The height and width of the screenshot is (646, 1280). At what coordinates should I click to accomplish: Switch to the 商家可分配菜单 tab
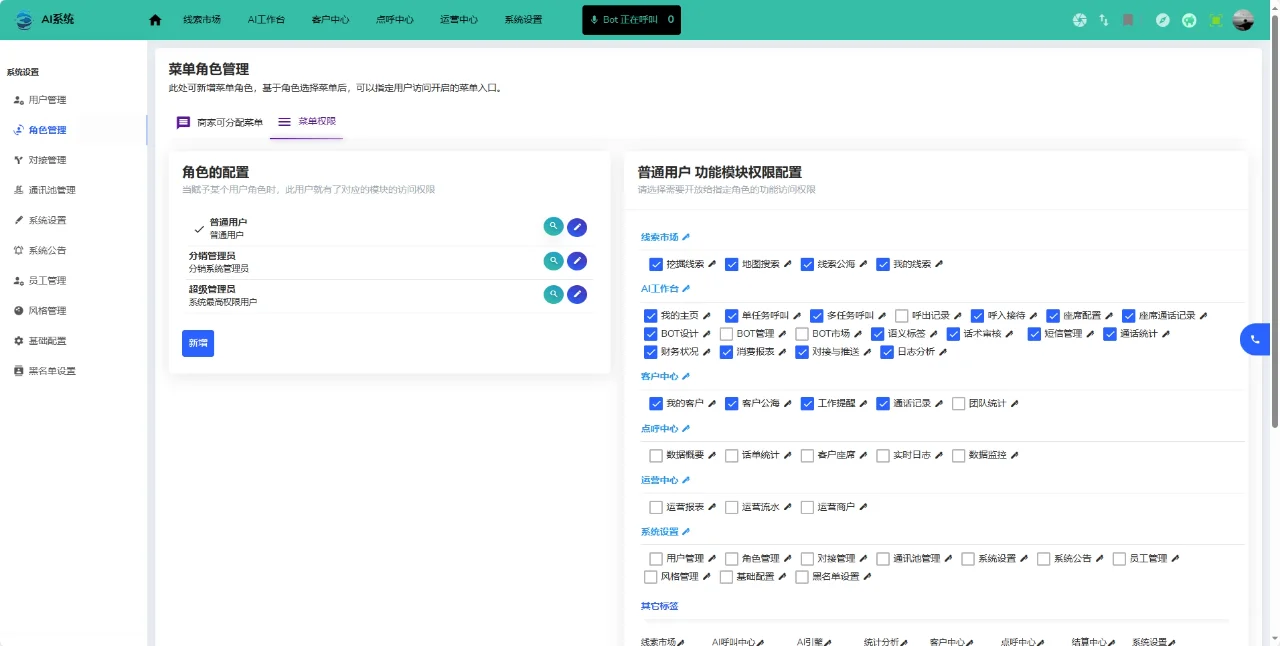[x=220, y=122]
